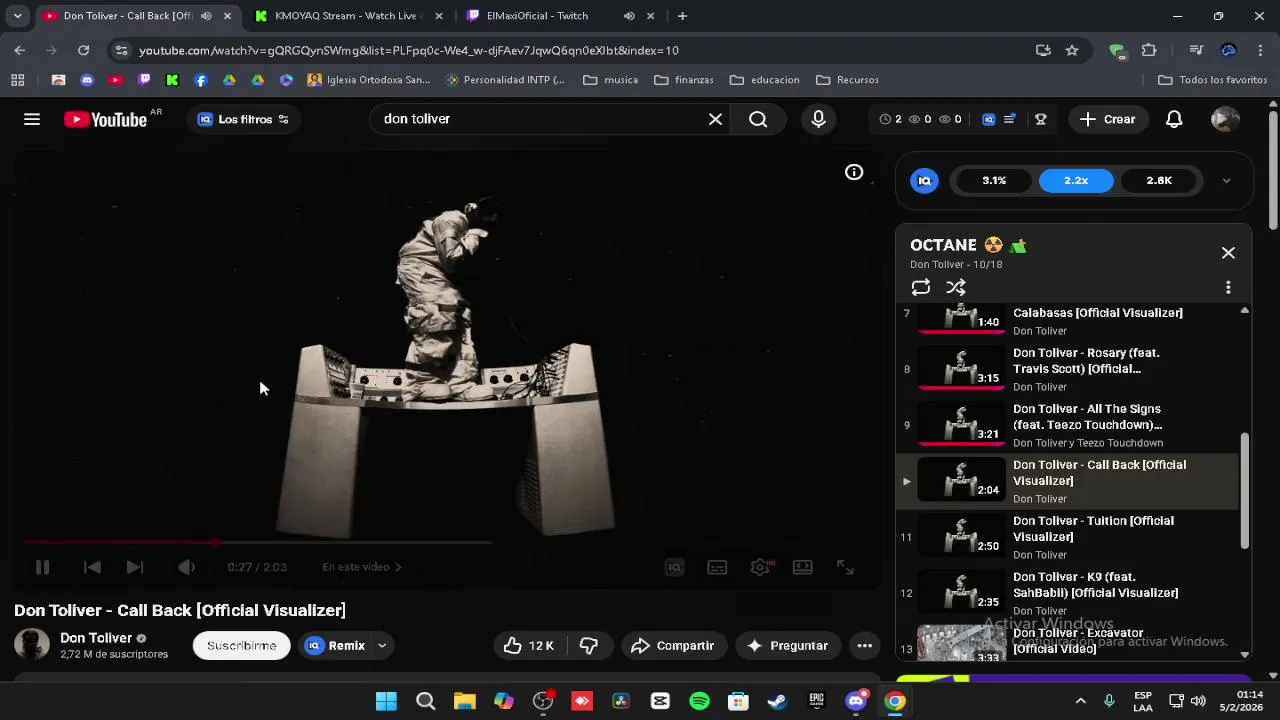Click the vidIQ logo in stats panel
The image size is (1280, 720).
tap(924, 181)
